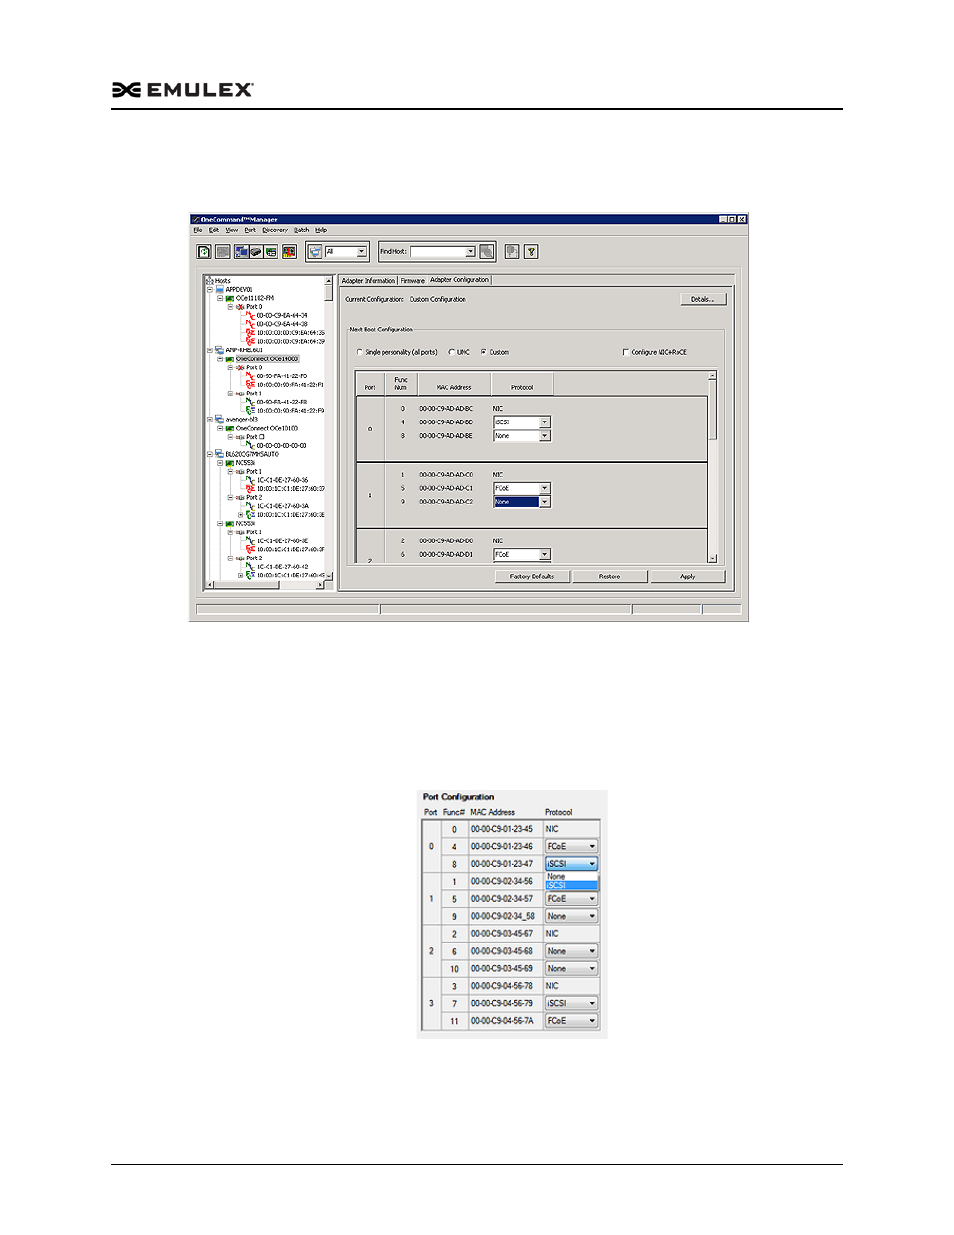954x1235 pixels.
Task: Click the Apply button
Action: tap(688, 577)
